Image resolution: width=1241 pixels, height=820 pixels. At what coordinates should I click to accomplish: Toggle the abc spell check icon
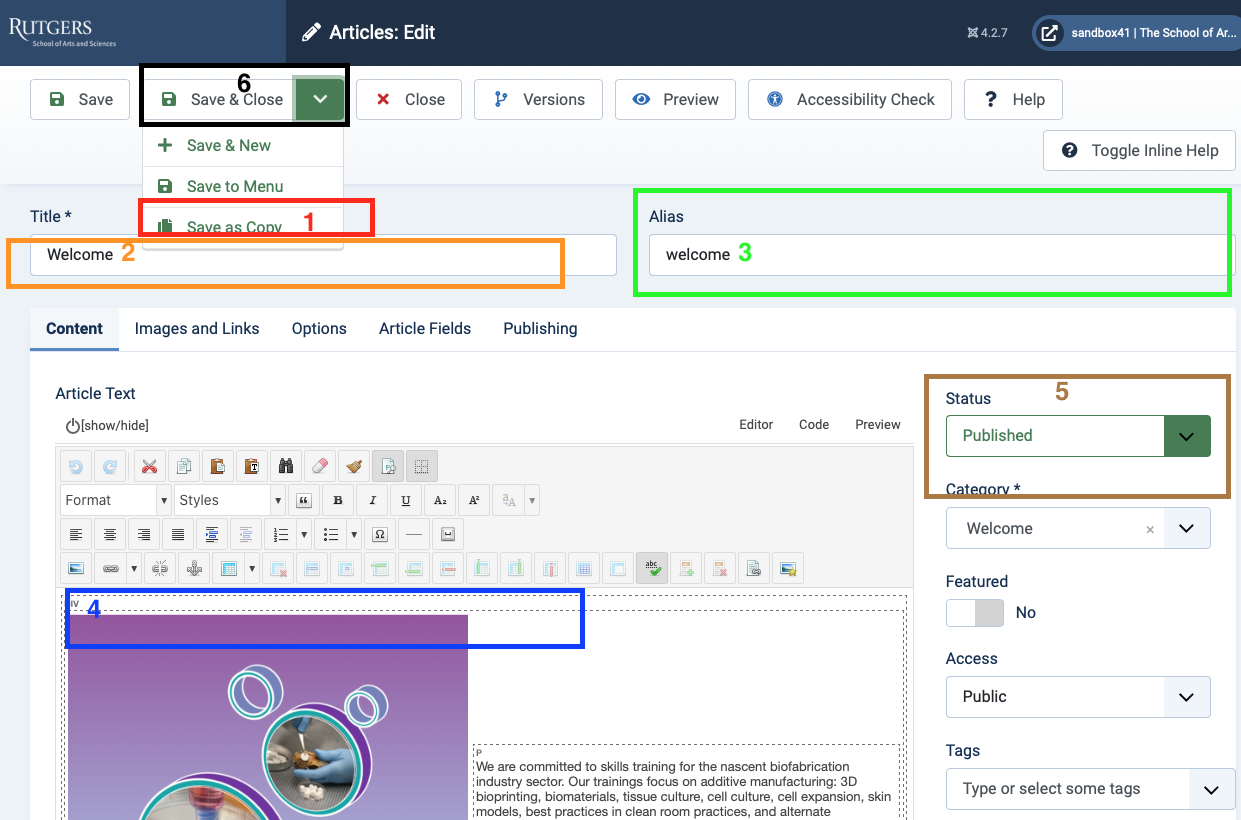(x=652, y=568)
